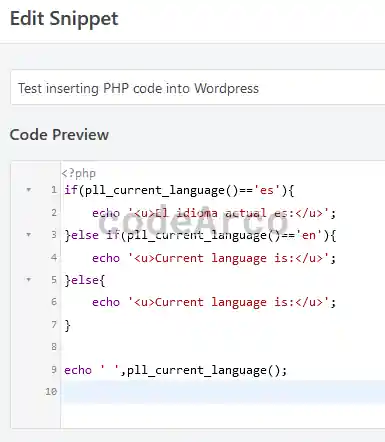Click the 'El idioma actual es' echo line

(214, 213)
